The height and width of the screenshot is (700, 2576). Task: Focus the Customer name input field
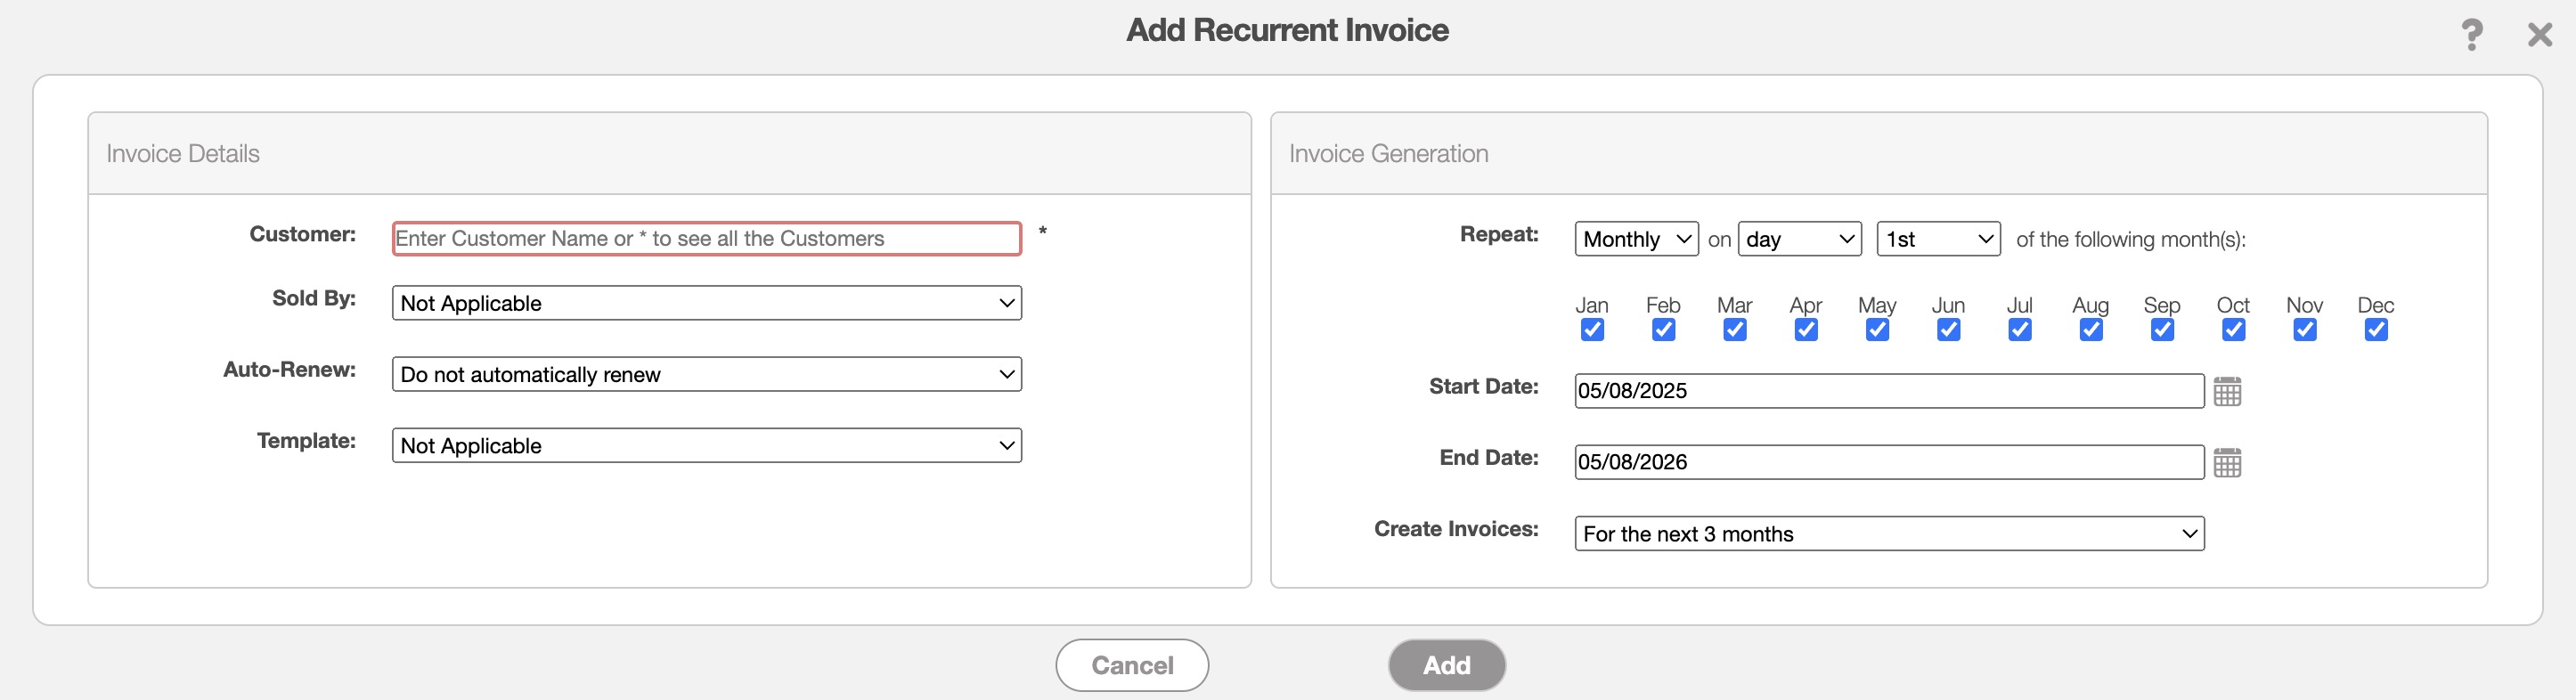coord(706,238)
